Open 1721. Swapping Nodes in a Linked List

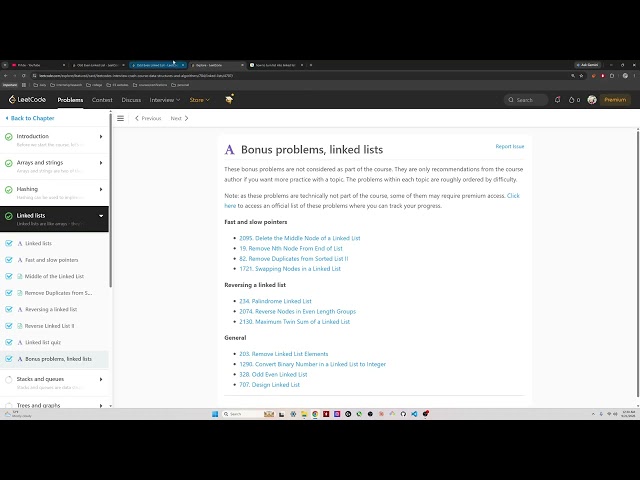click(x=290, y=269)
